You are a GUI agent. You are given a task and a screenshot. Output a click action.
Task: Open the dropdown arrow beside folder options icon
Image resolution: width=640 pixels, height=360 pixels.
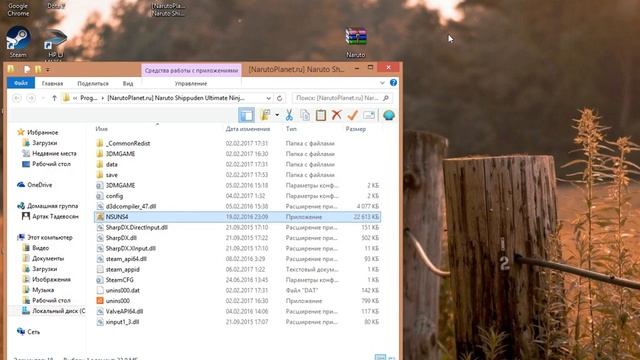[277, 115]
